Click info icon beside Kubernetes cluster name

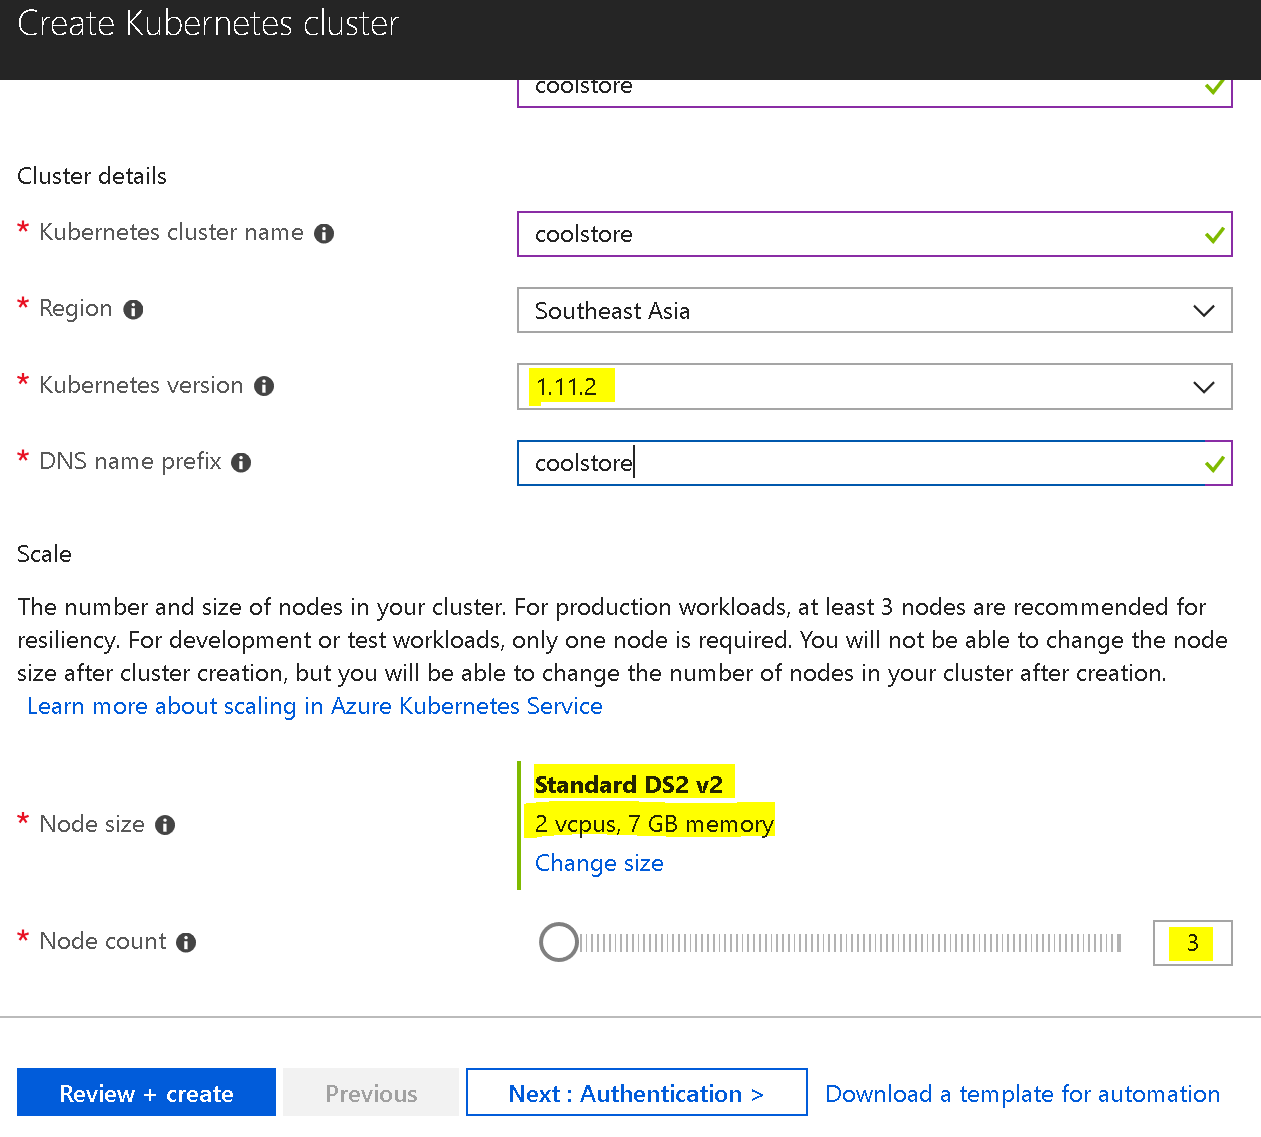point(324,234)
